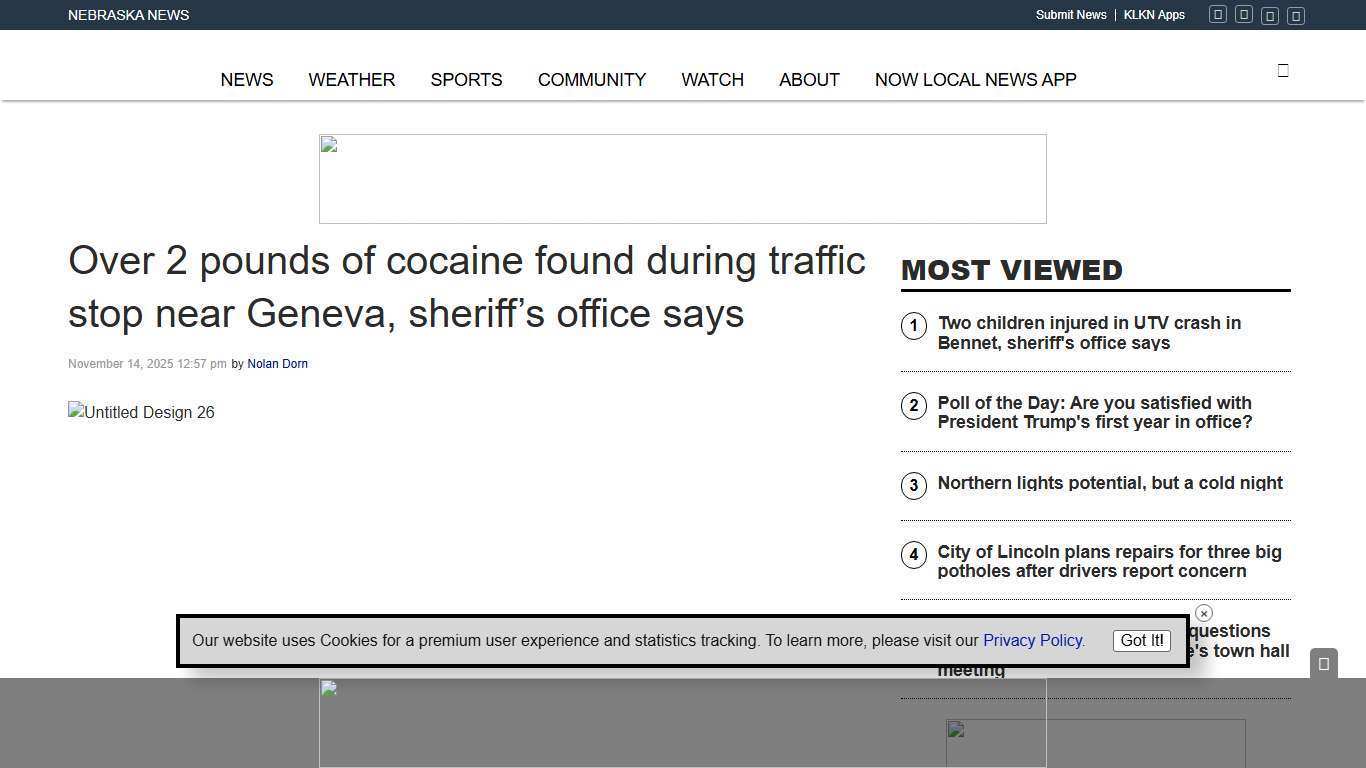
Task: Expand the SPORTS navigation item
Action: pyautogui.click(x=466, y=80)
